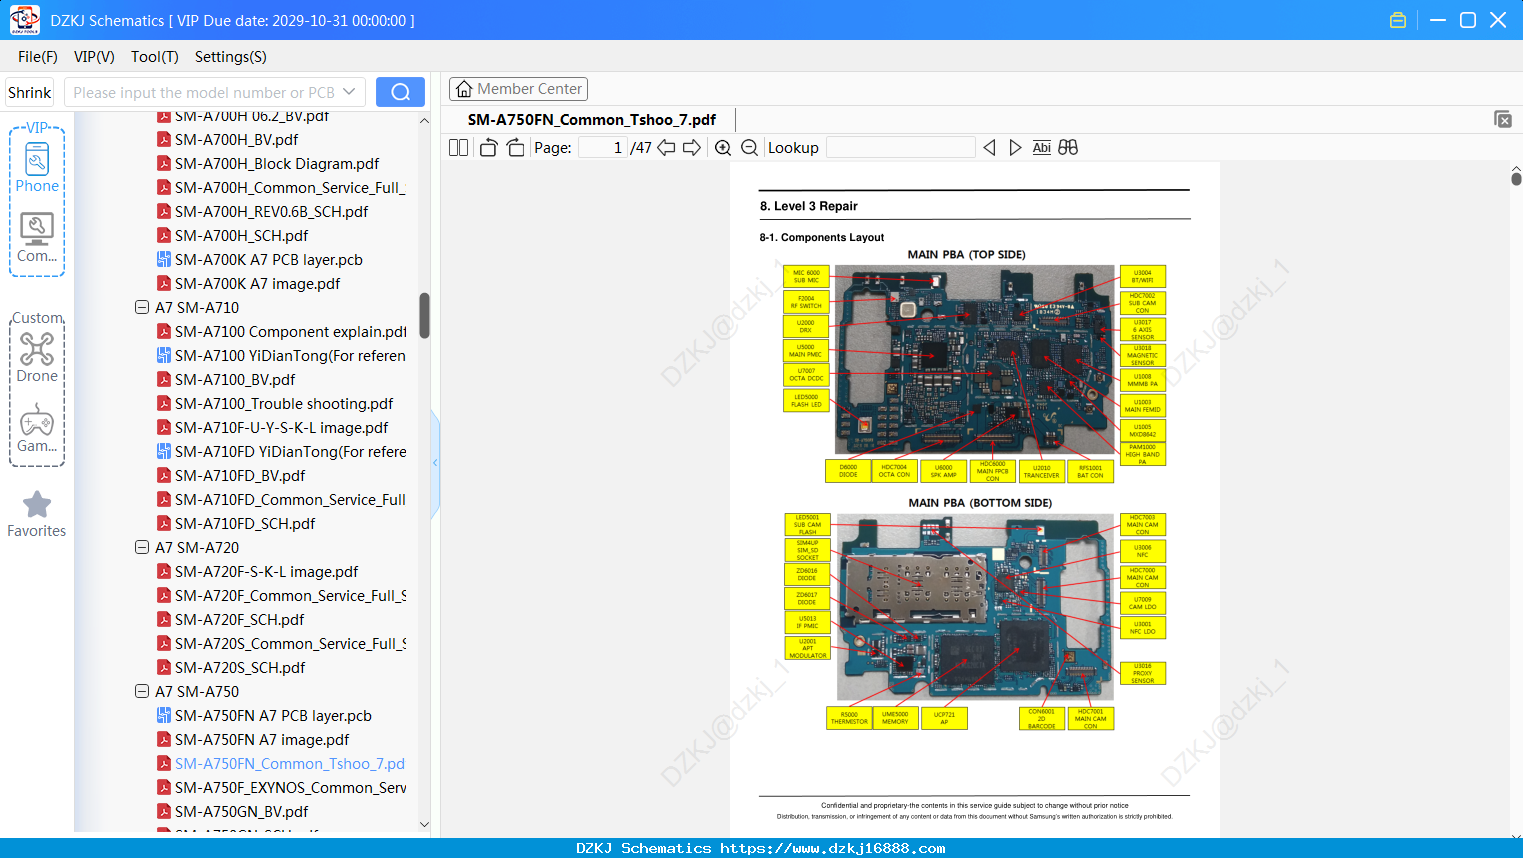Viewport: 1523px width, 858px height.
Task: Open SM-A700H_SCH.pdf
Action: click(242, 235)
